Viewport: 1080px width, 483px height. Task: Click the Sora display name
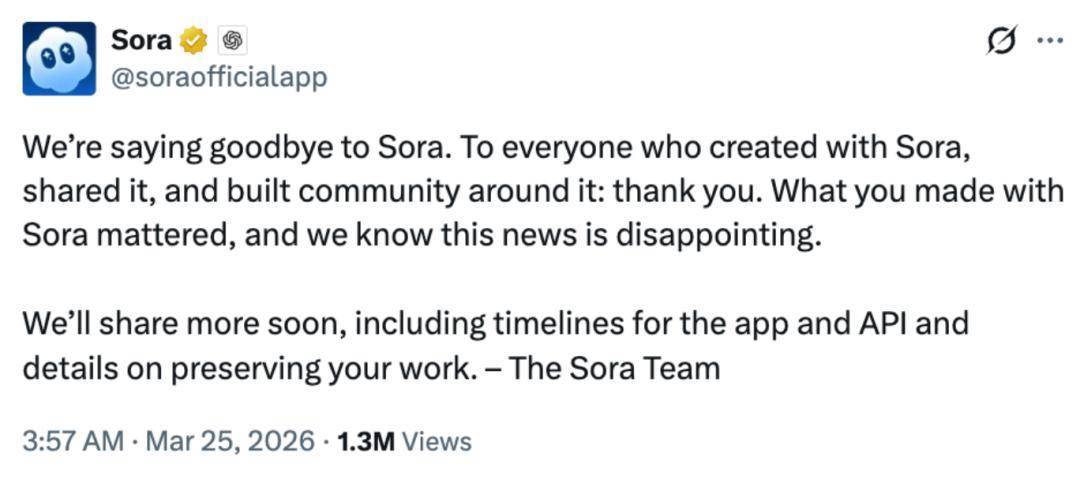(x=141, y=40)
